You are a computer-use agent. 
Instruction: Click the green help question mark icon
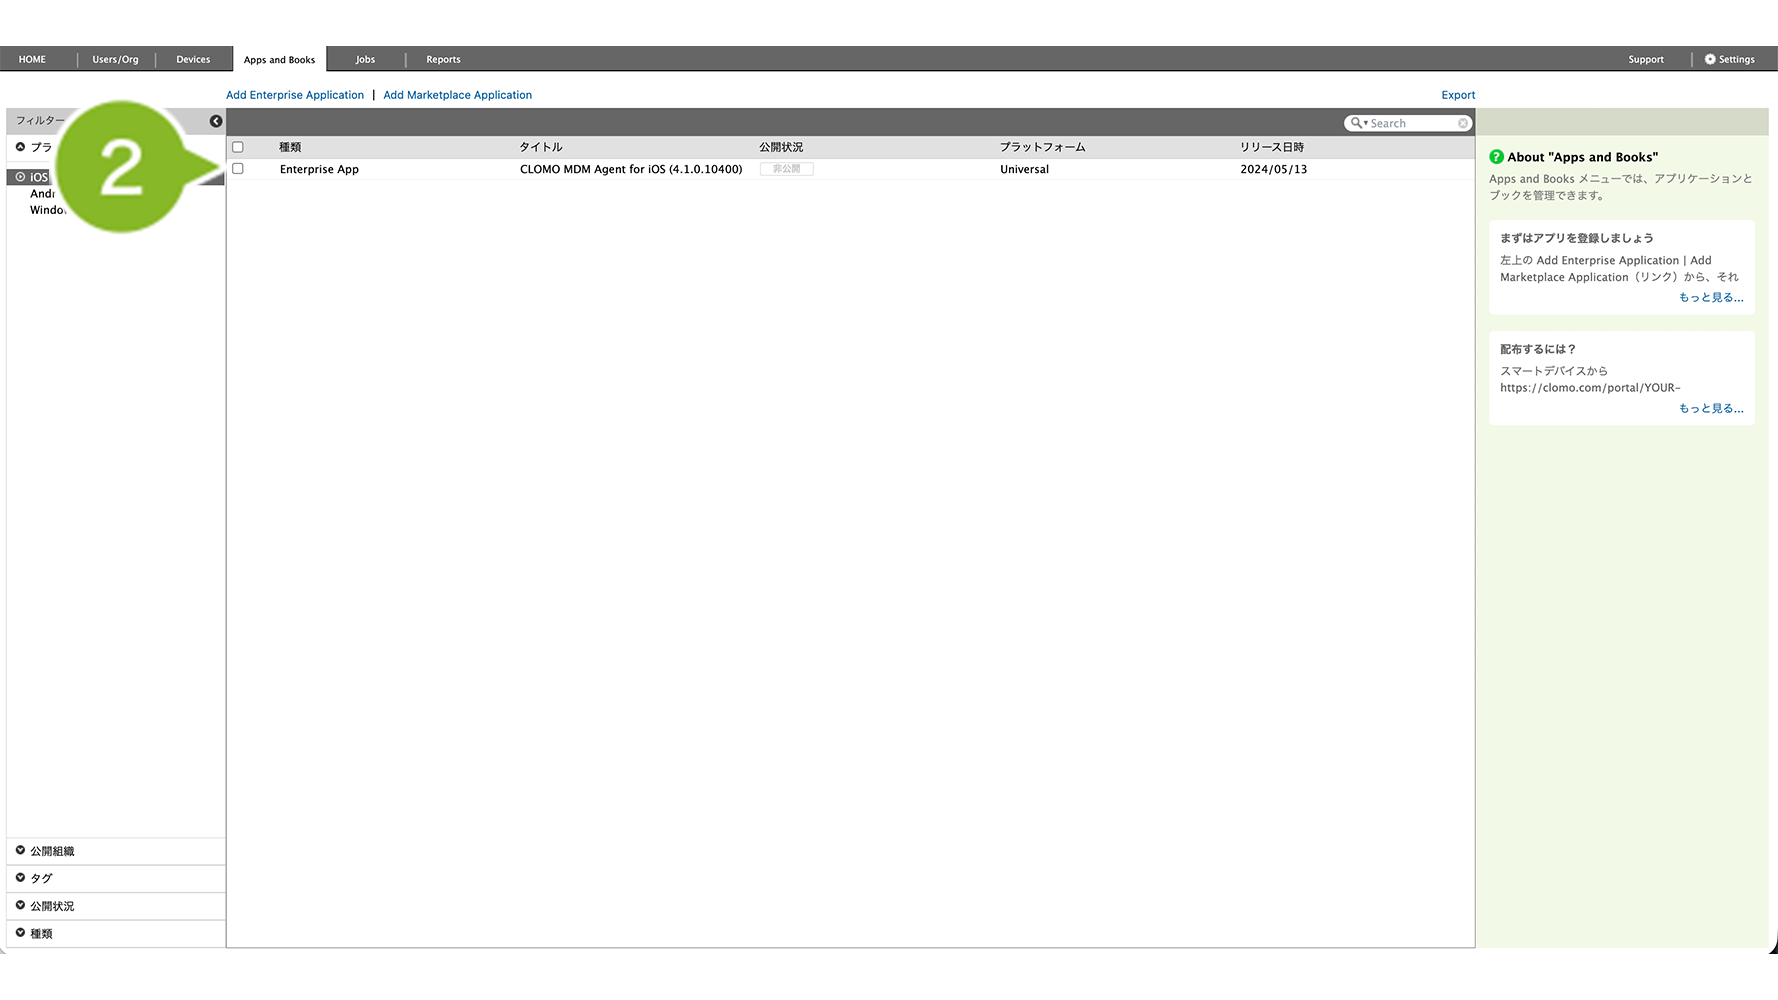[x=1496, y=157]
